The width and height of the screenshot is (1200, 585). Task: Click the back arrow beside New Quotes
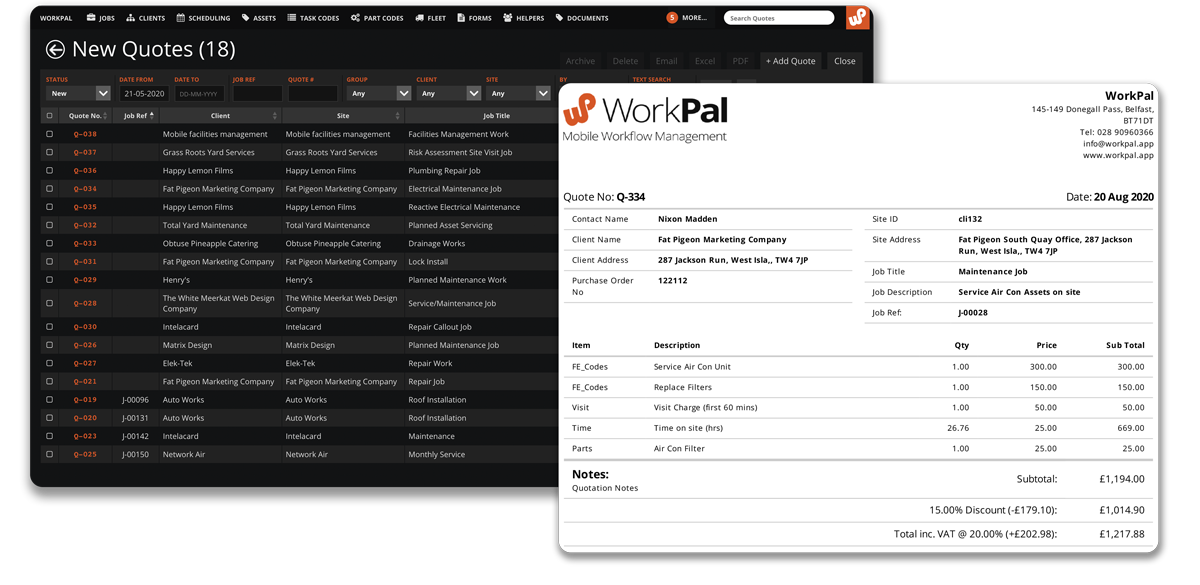point(55,50)
